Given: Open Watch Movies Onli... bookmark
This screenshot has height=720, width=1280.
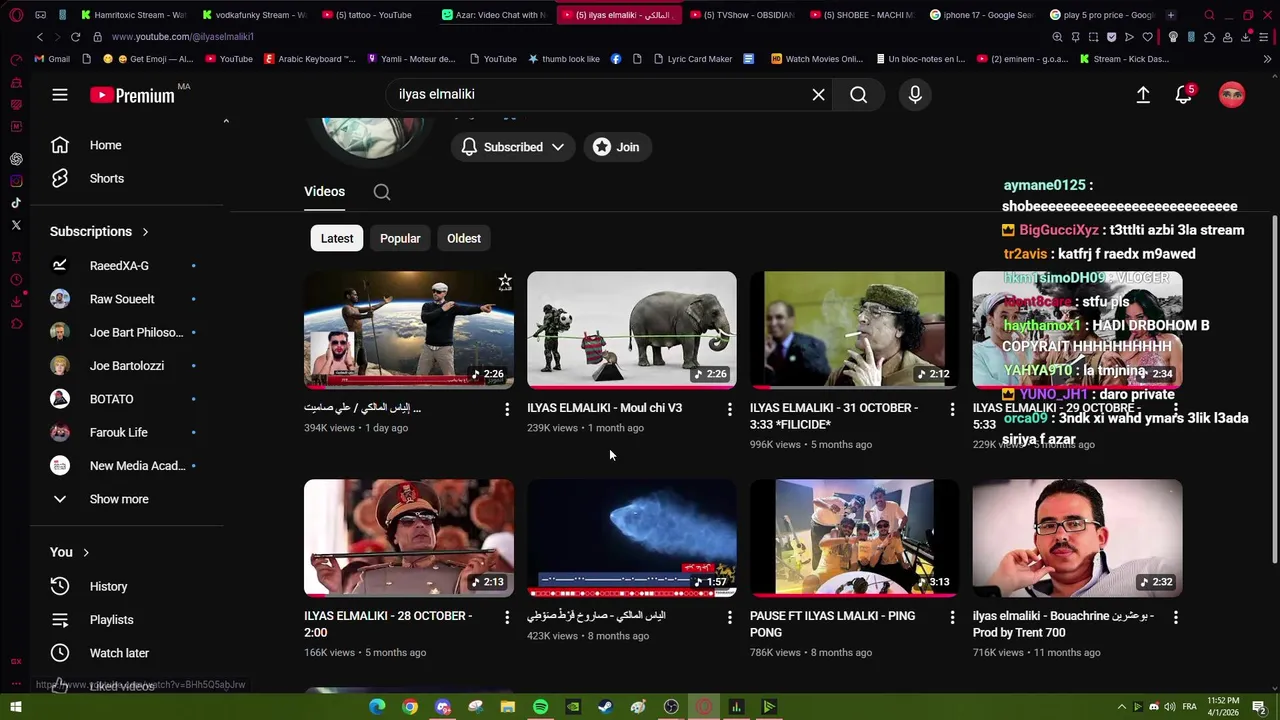Looking at the screenshot, I should [x=817, y=59].
